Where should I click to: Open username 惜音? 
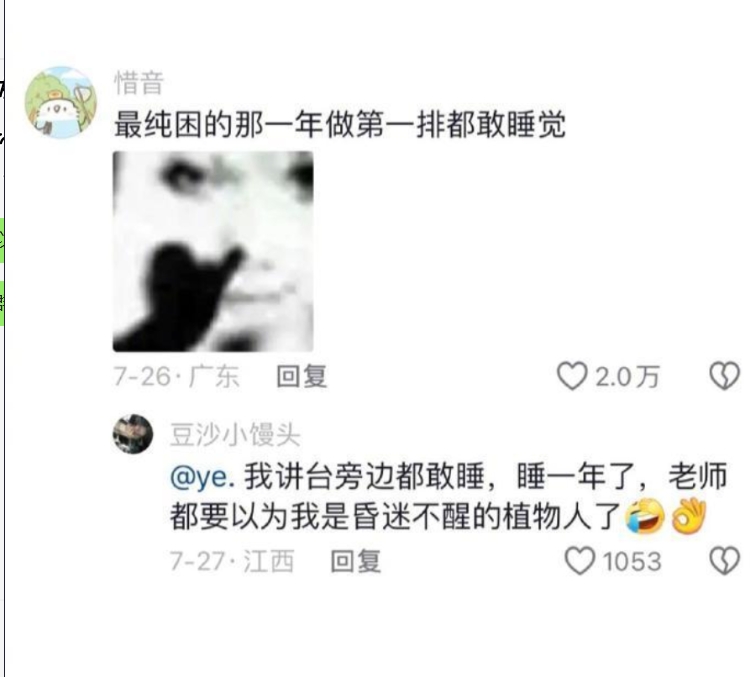[x=139, y=82]
